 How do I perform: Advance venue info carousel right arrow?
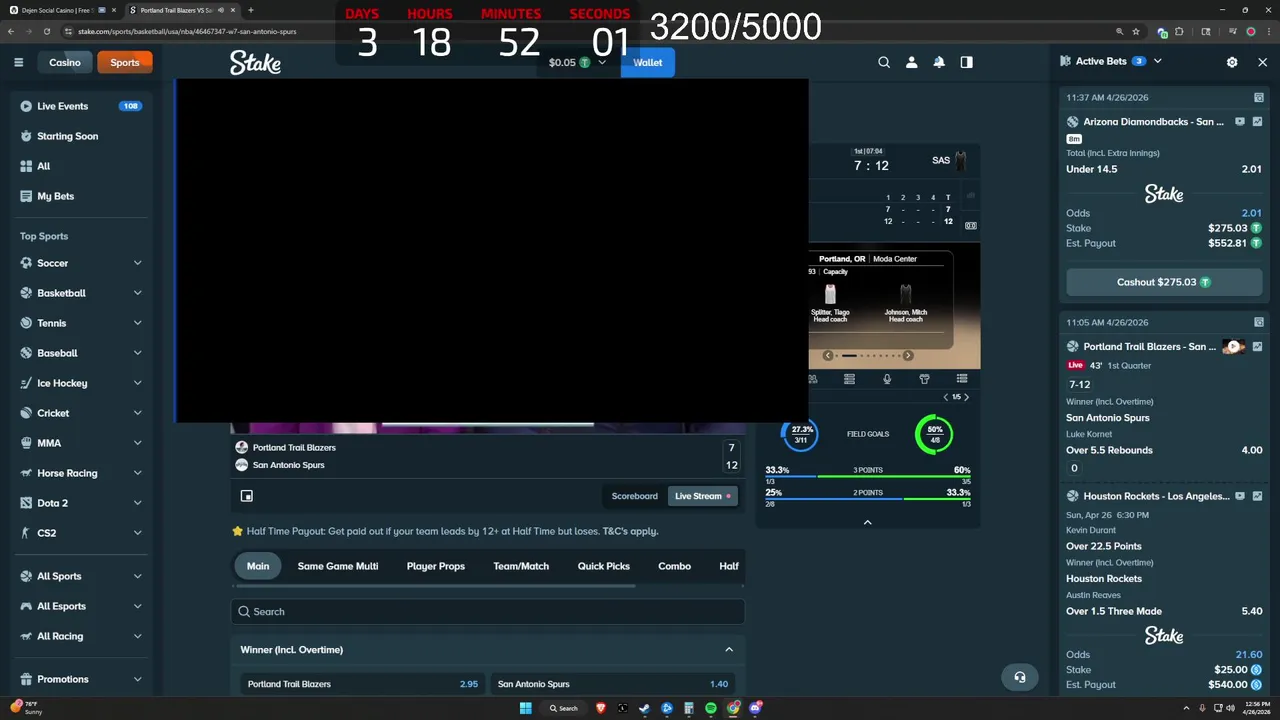907,356
